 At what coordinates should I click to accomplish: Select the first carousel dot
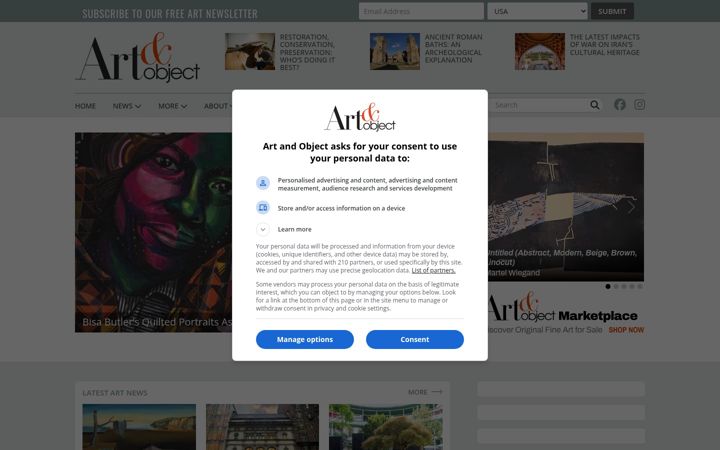coord(608,286)
